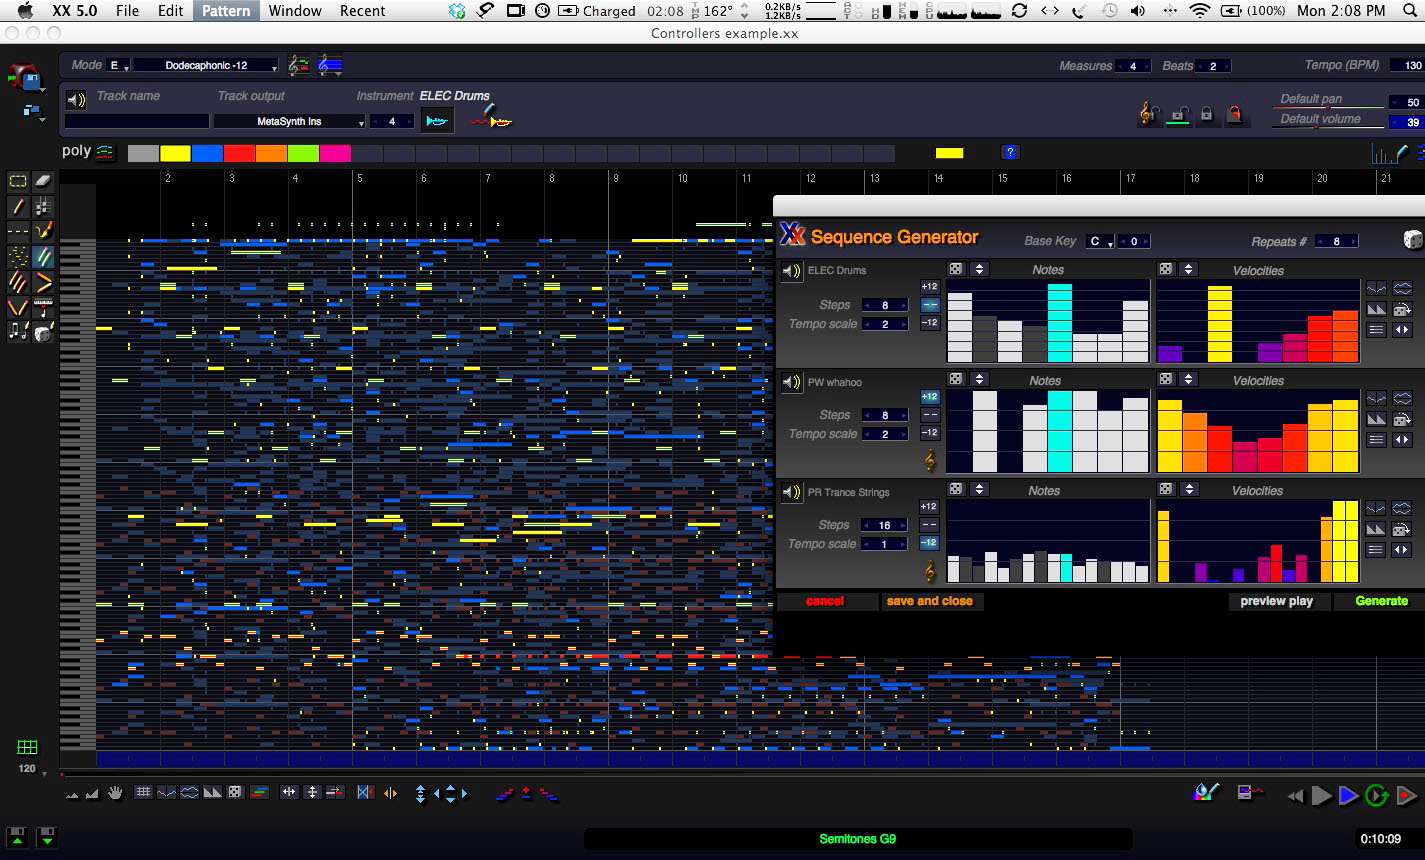Select the keyboard note entry tool
1425x860 pixels.
click(x=43, y=309)
